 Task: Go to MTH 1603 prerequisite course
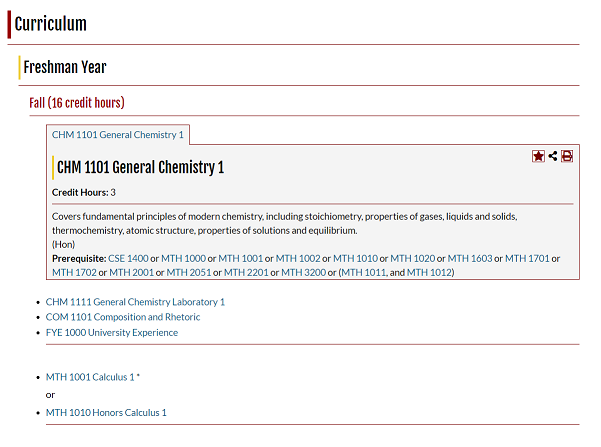[470, 258]
